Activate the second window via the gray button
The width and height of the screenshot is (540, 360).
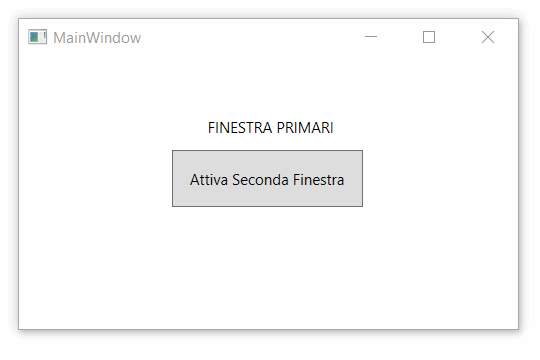[x=267, y=178]
